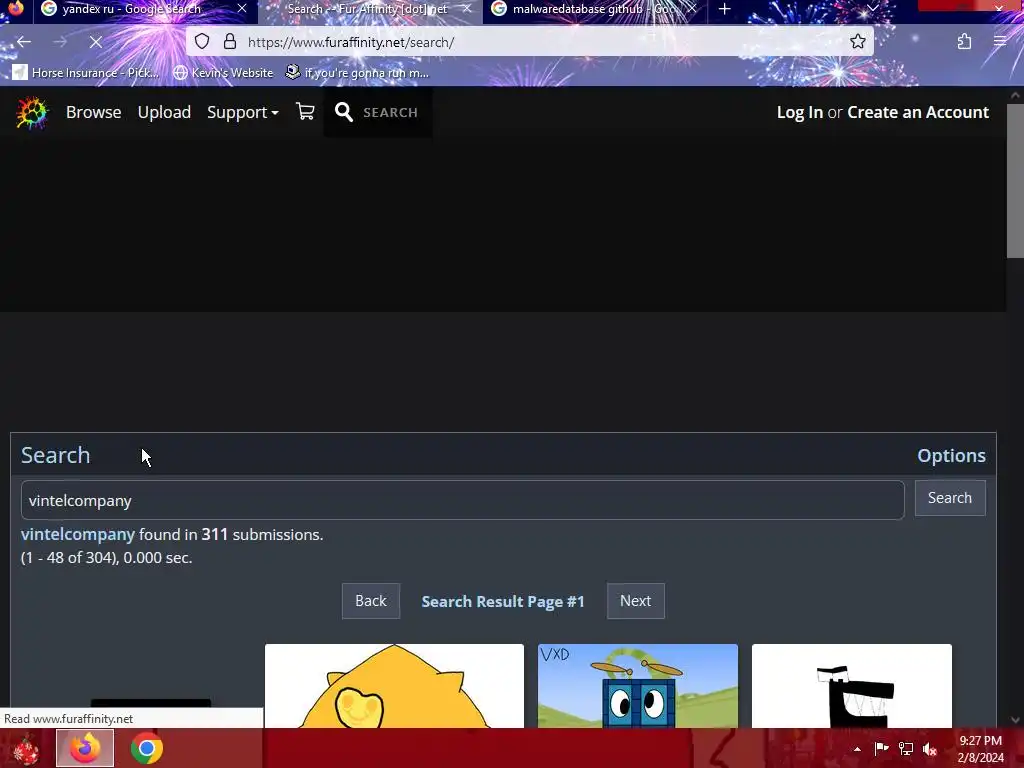
Task: Click the page vertical scrollbar thumb
Action: click(1015, 180)
